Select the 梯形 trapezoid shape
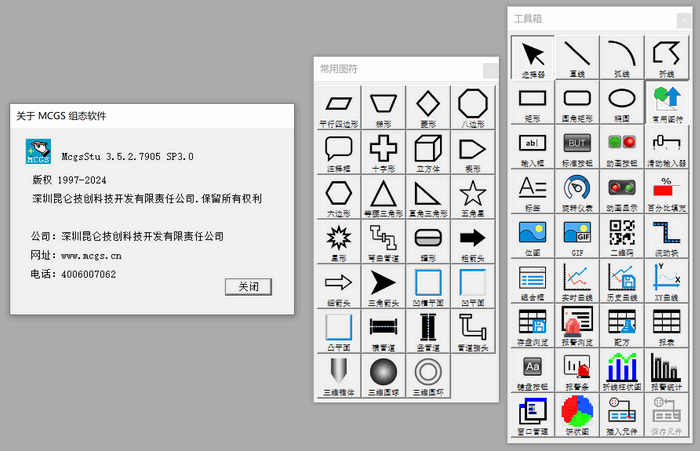Image resolution: width=700 pixels, height=451 pixels. (383, 108)
